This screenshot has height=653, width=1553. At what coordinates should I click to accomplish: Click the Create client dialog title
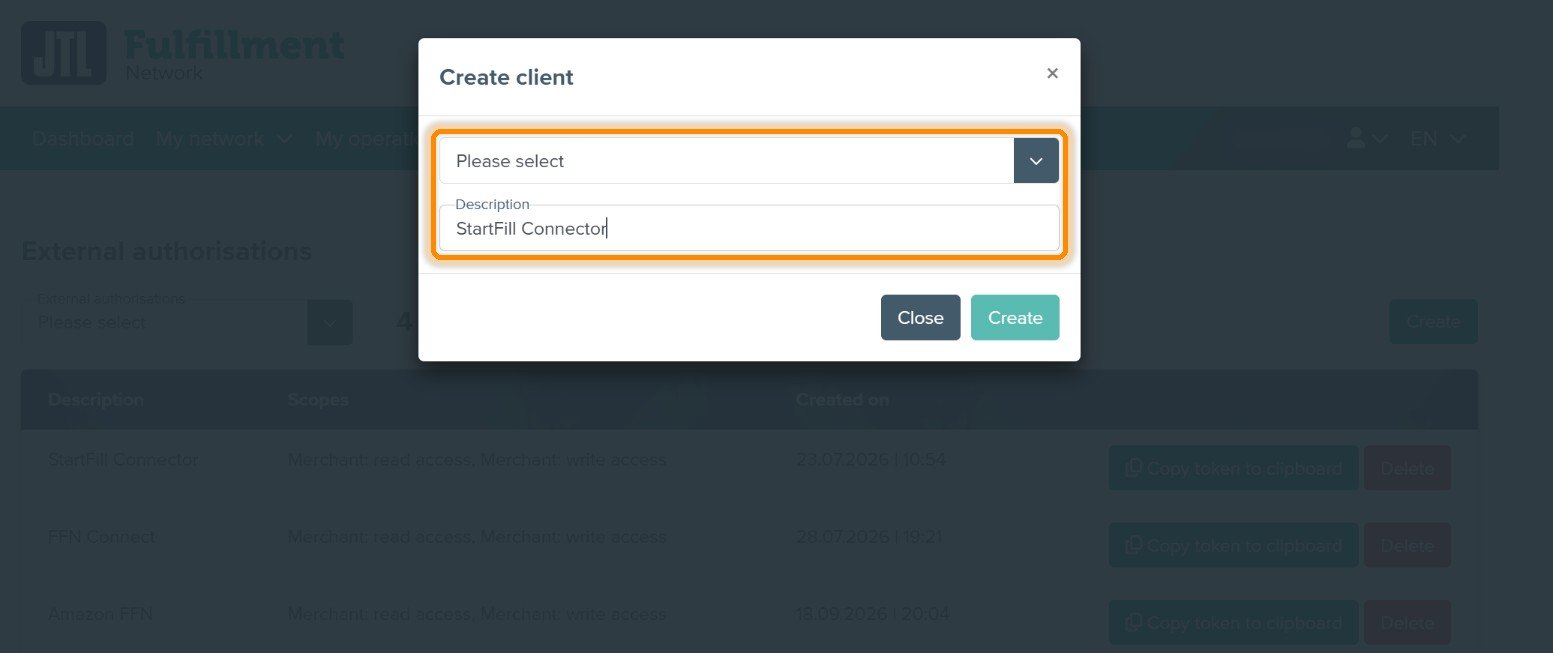coord(506,77)
